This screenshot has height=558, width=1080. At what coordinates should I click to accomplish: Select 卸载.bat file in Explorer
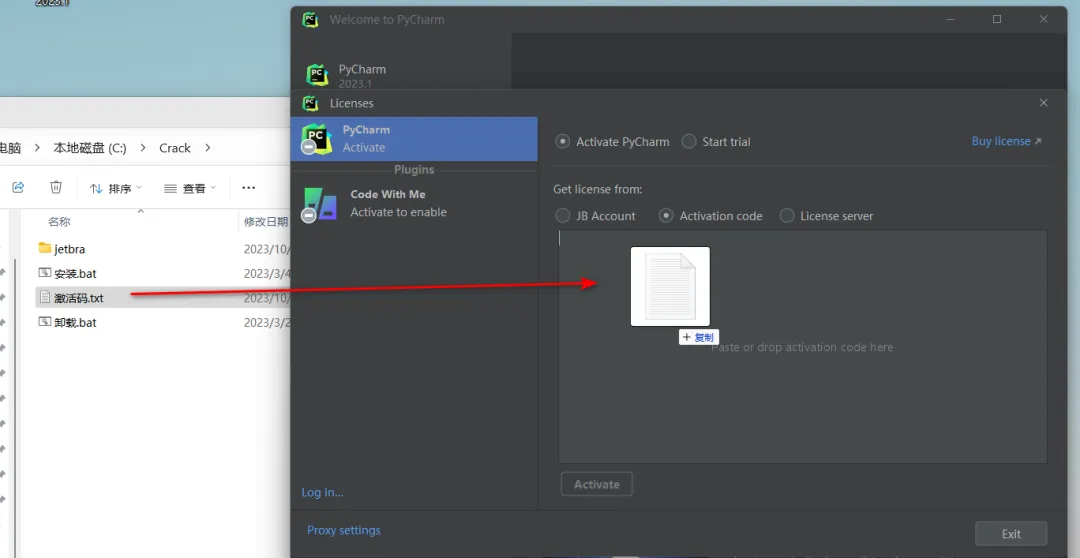pyautogui.click(x=75, y=322)
